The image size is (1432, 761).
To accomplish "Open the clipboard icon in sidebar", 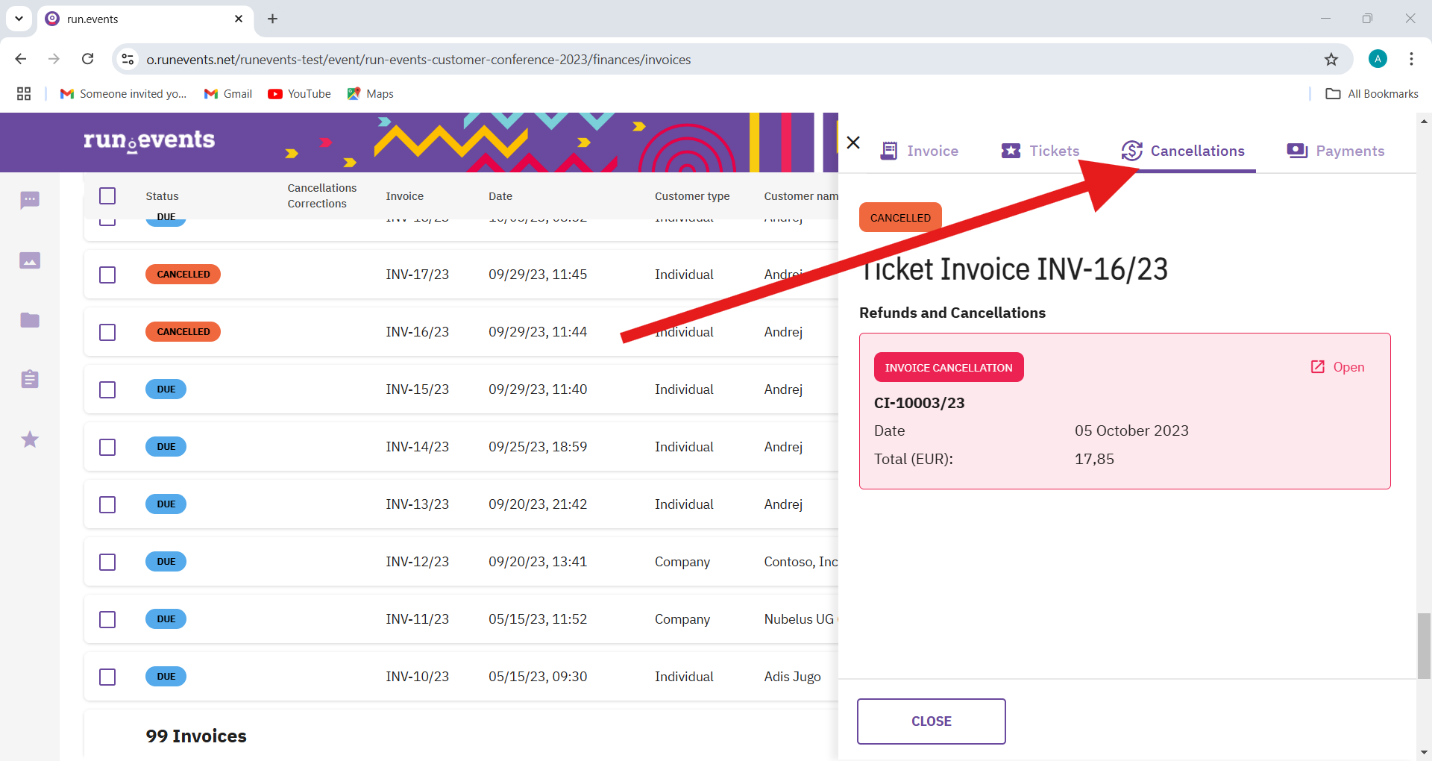I will click(30, 380).
